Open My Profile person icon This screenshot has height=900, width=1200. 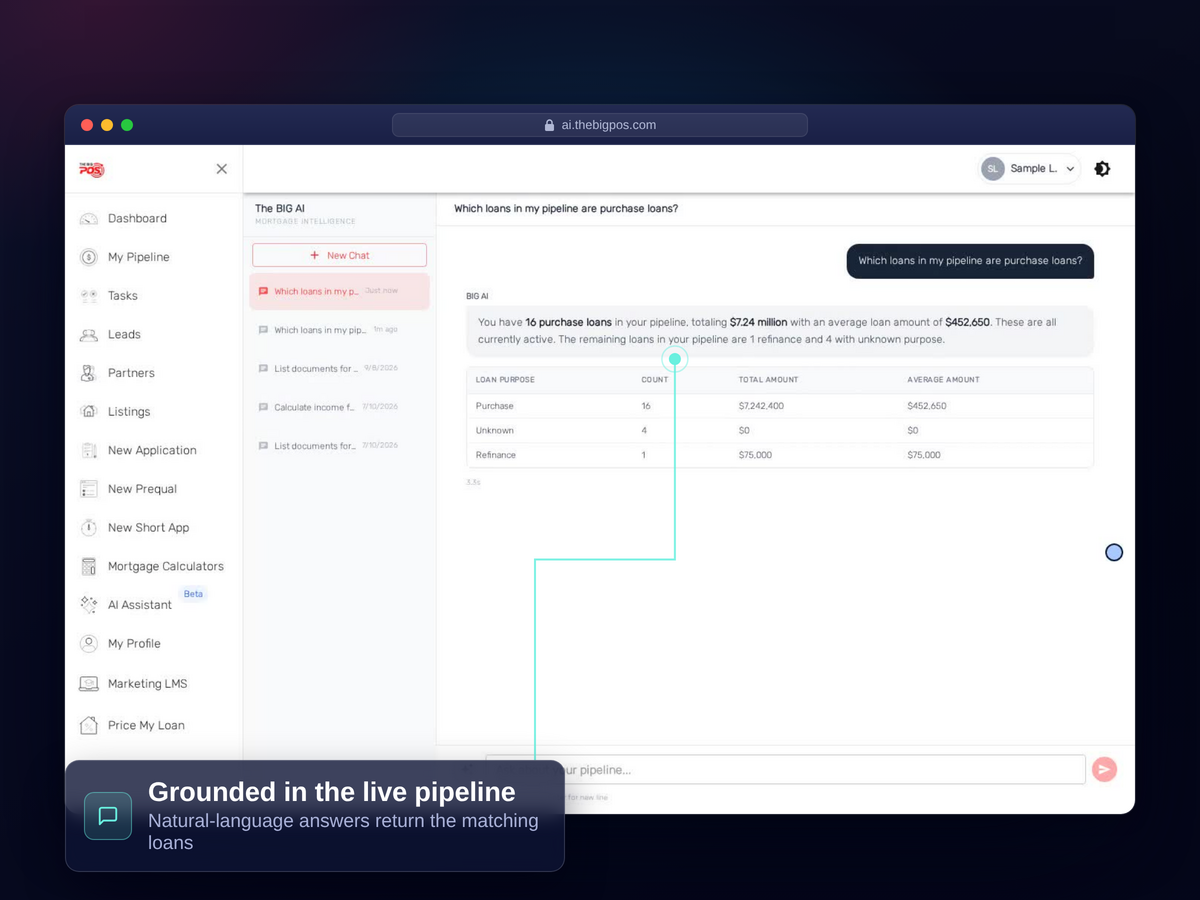pos(89,644)
